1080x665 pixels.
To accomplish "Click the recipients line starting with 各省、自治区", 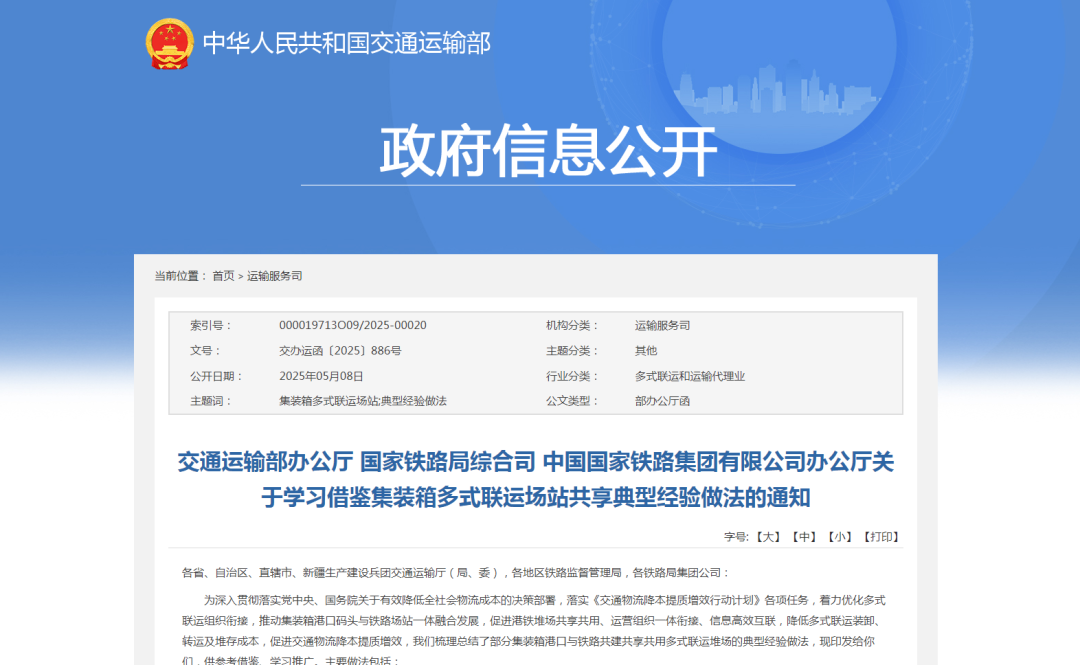I will click(455, 573).
